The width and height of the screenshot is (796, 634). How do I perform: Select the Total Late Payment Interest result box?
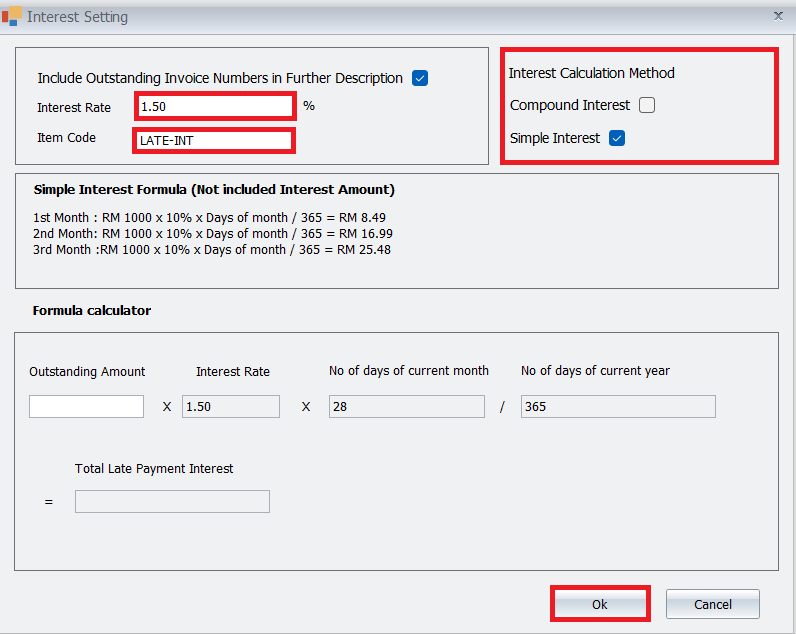tap(172, 501)
